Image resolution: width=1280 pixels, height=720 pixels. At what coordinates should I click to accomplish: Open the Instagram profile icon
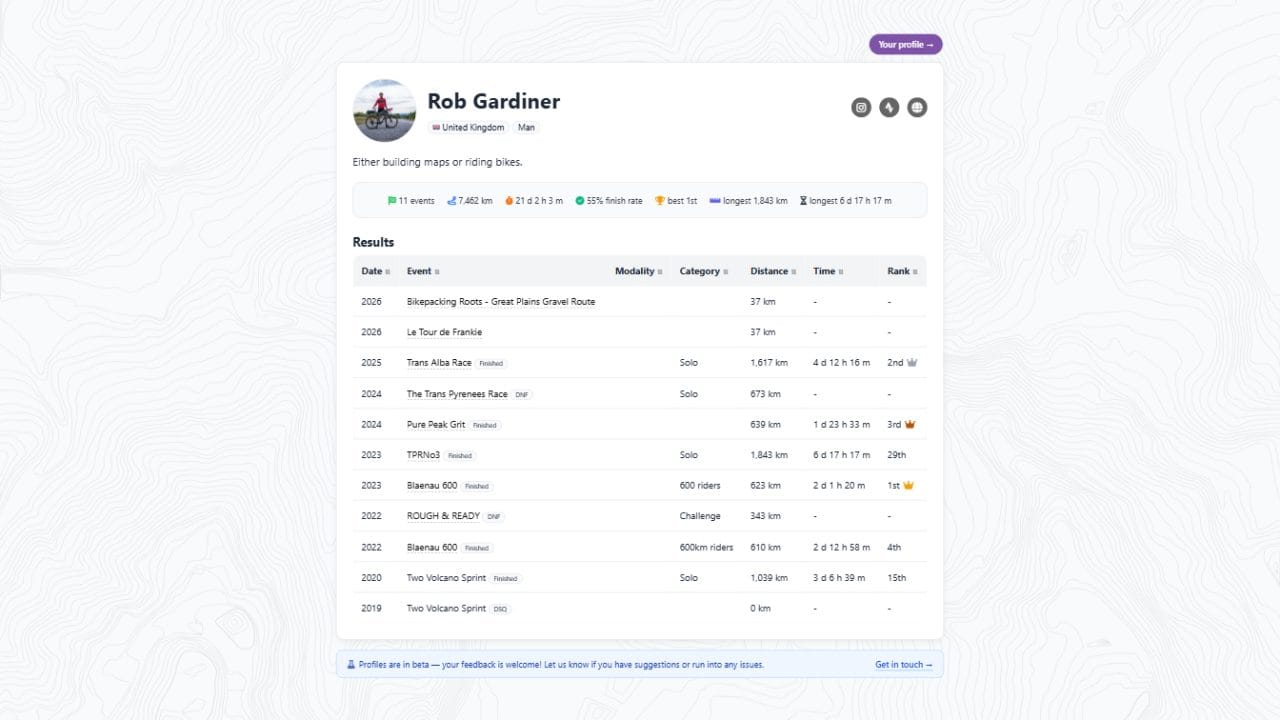pyautogui.click(x=861, y=107)
